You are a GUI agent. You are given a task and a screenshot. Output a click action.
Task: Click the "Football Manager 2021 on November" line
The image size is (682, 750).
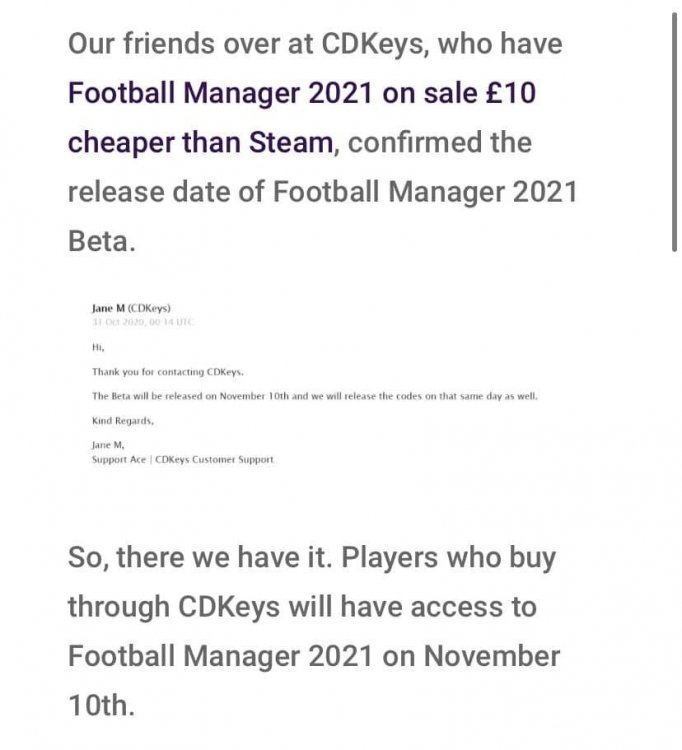314,656
